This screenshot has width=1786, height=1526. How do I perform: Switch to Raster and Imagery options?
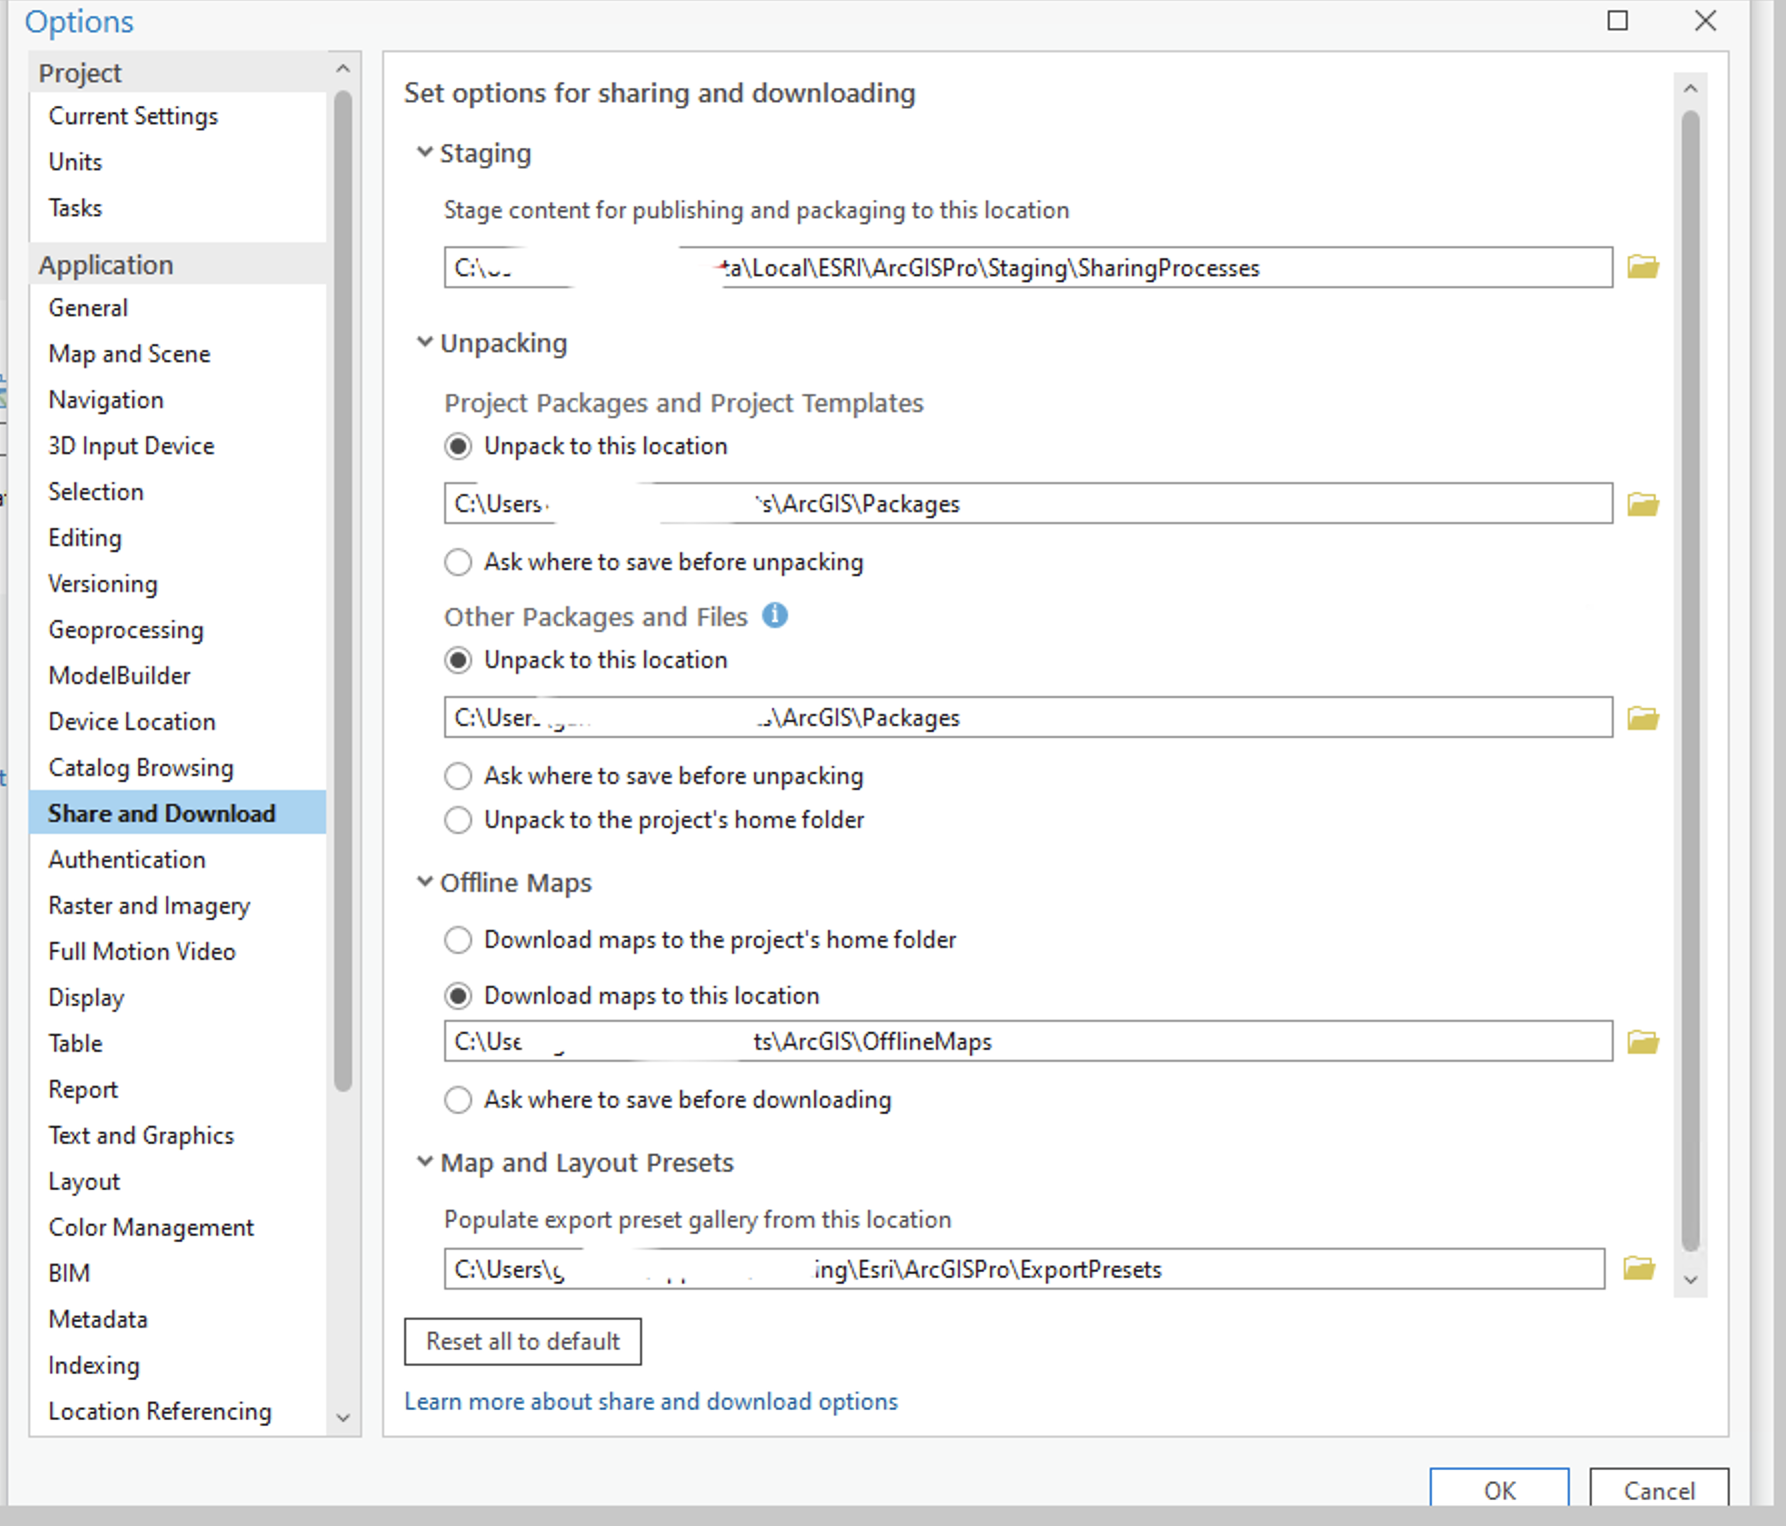(x=149, y=906)
